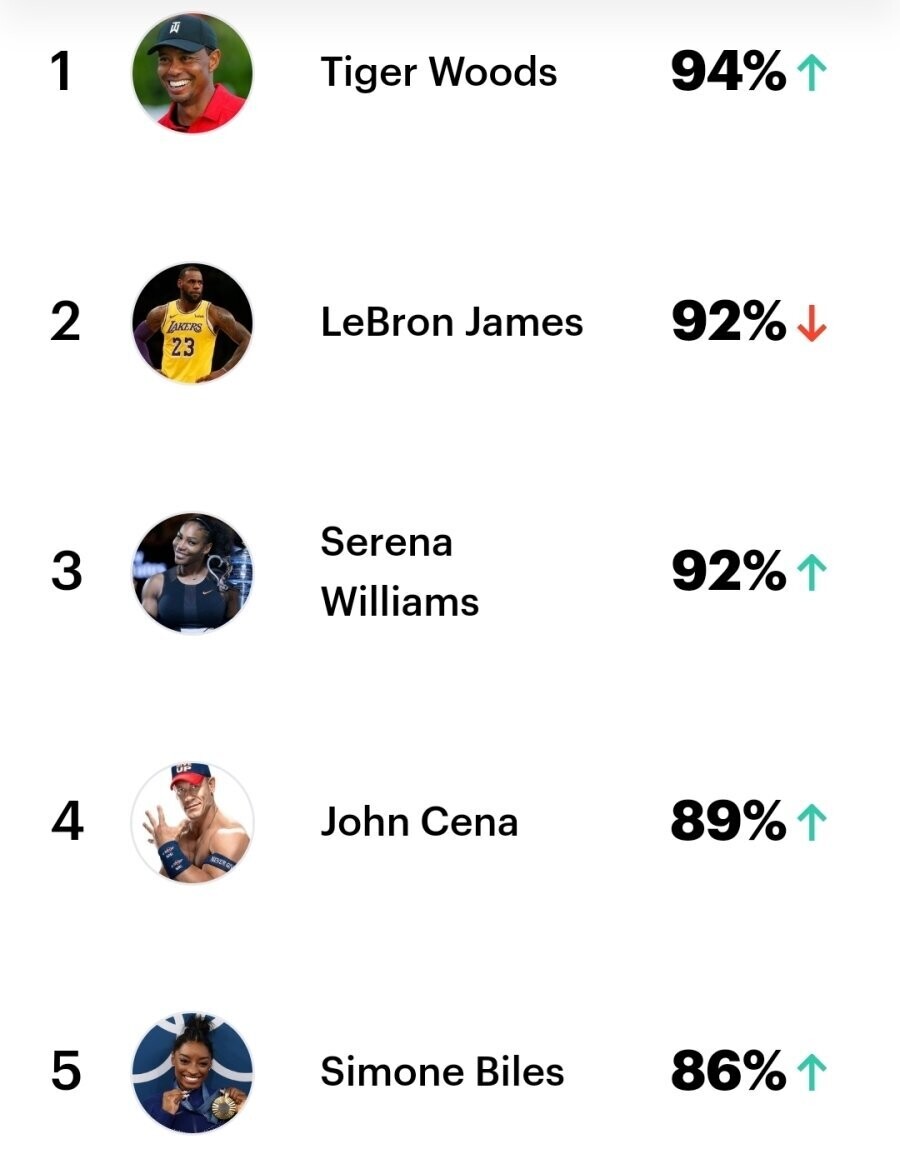Click the Simone Biles name
Screen dimensions: 900x1164
pyautogui.click(x=442, y=1073)
